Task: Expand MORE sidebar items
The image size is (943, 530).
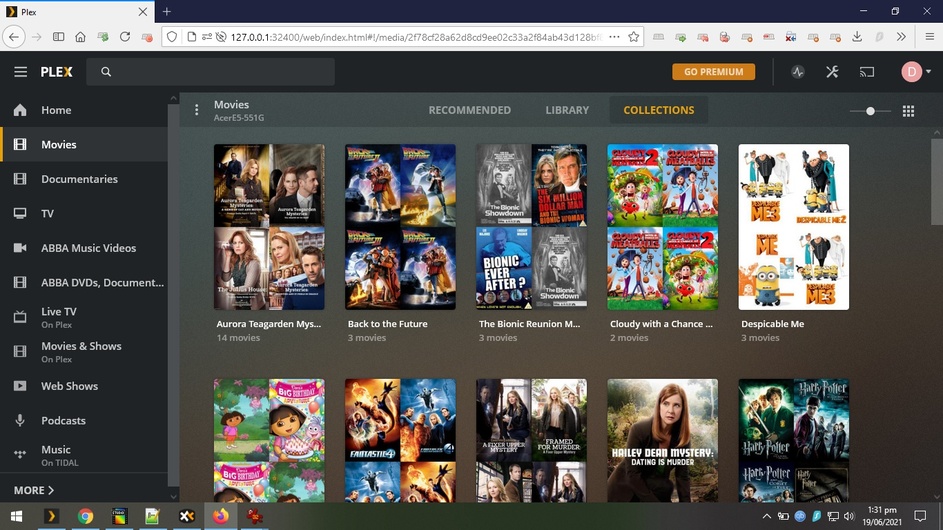Action: point(34,490)
